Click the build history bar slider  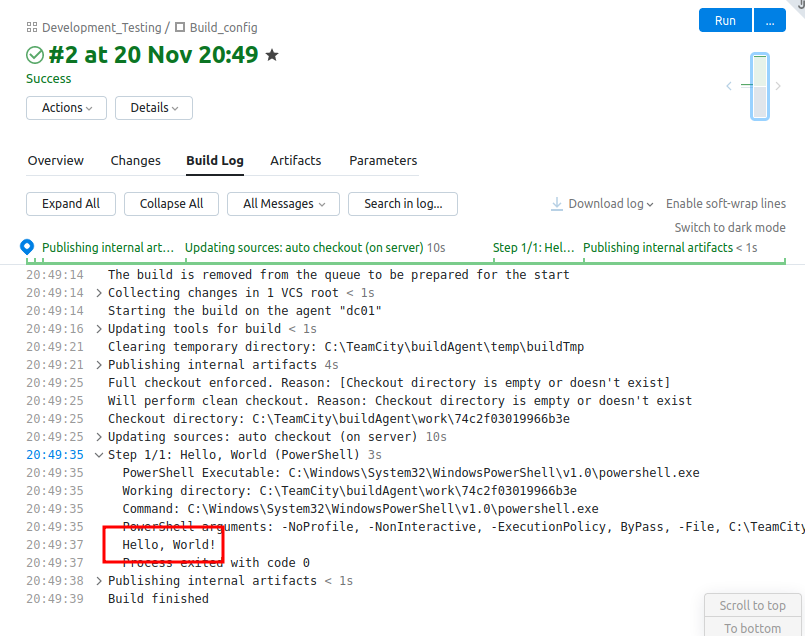760,87
